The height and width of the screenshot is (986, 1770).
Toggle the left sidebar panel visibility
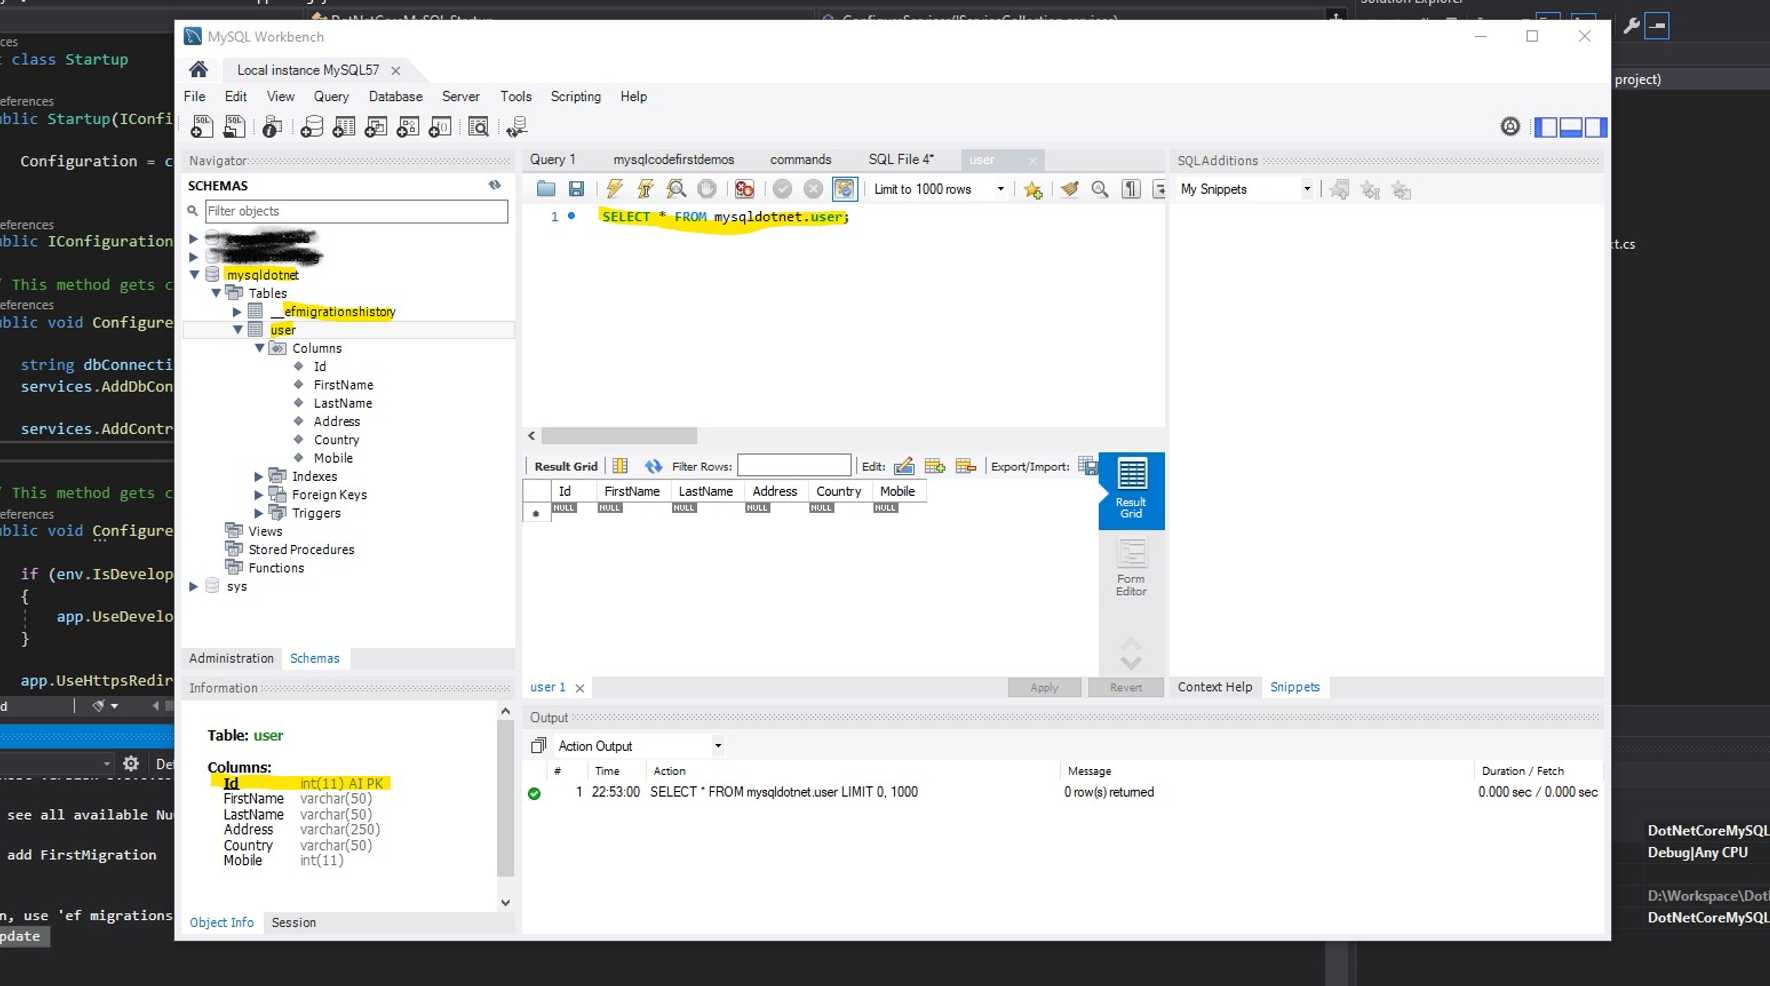click(1546, 127)
